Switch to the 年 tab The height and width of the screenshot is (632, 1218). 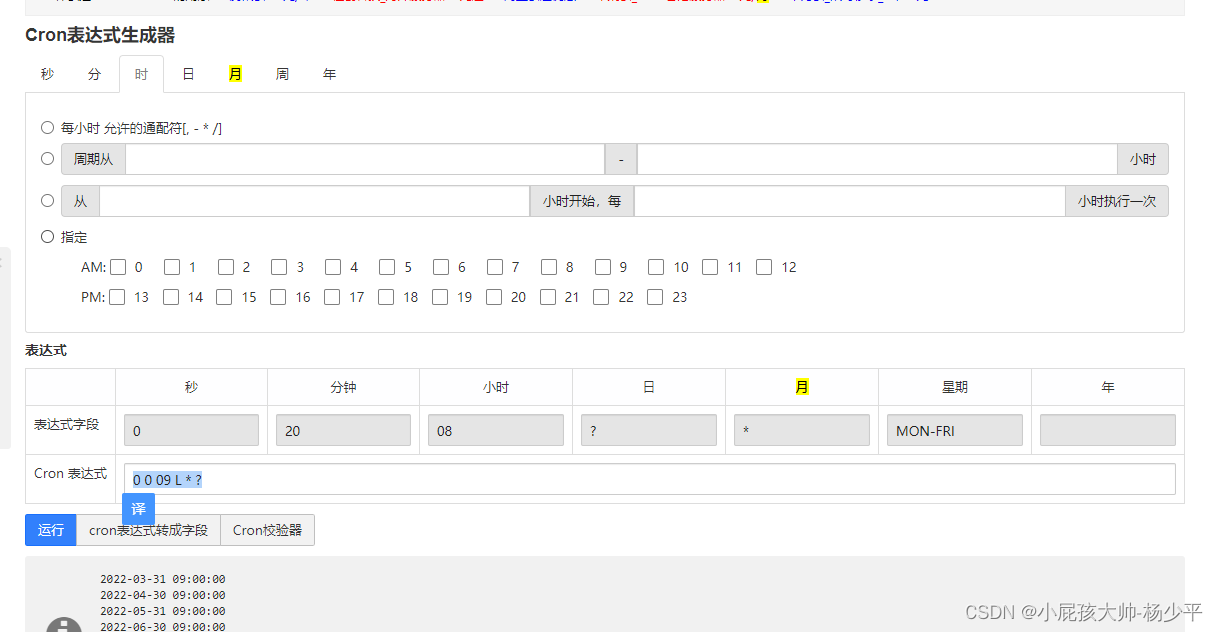(329, 73)
